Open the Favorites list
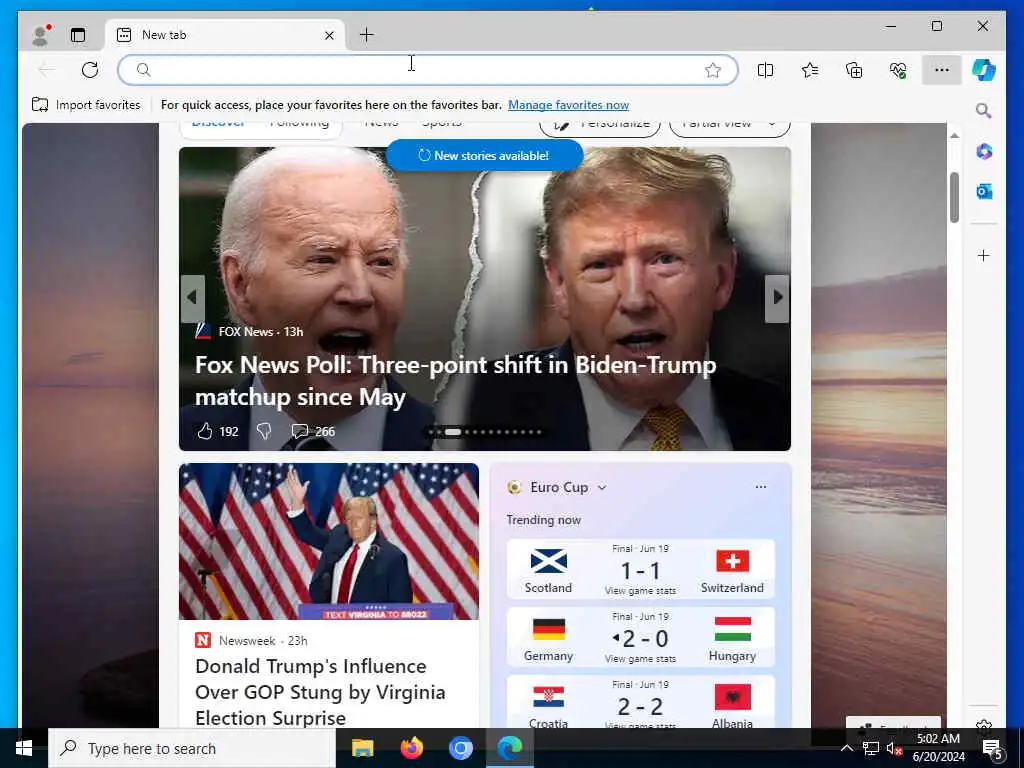 coord(810,70)
